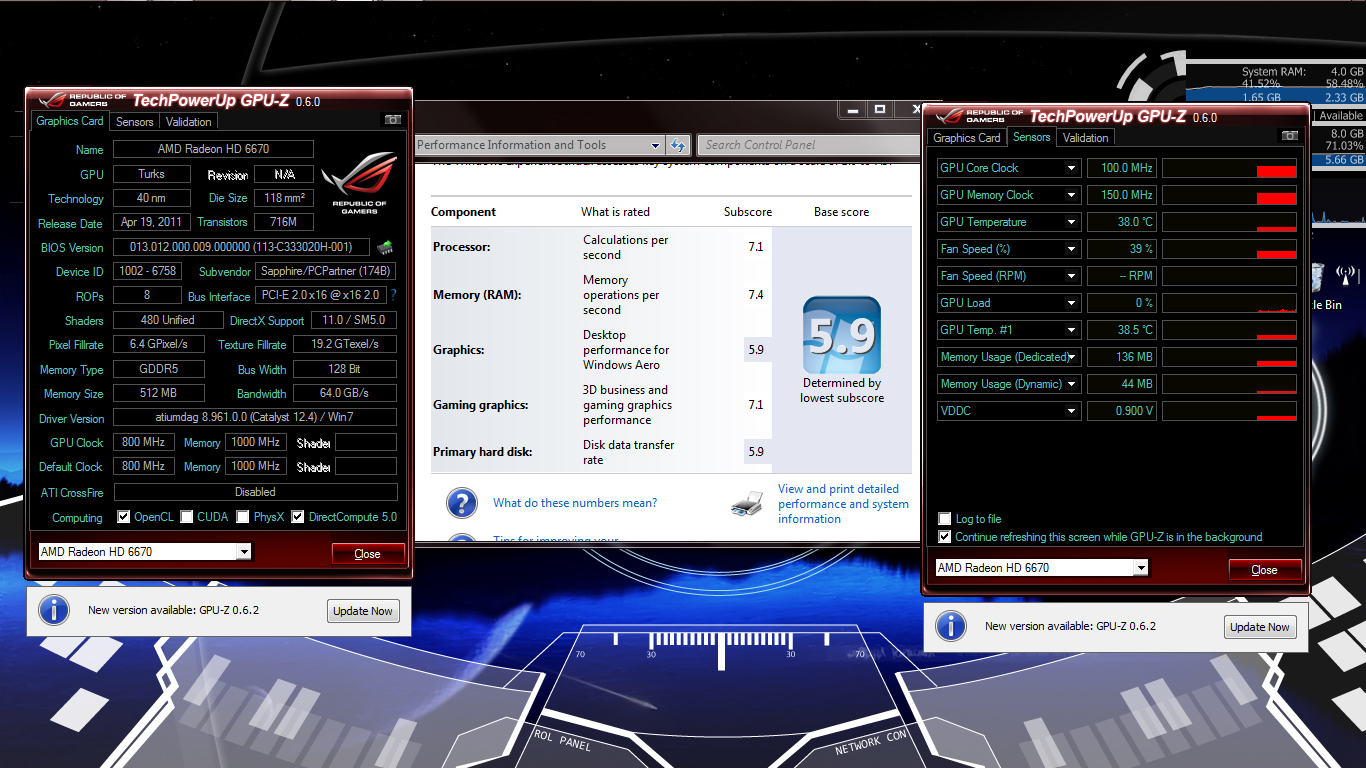Open the Fan Speed (RPM) sensor dropdown
The image size is (1366, 768).
pos(1071,276)
